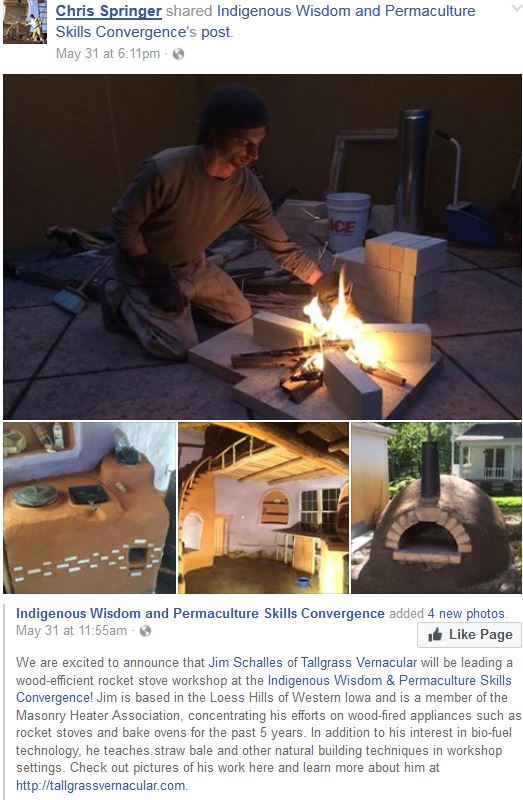Click the Like Page button

[469, 635]
